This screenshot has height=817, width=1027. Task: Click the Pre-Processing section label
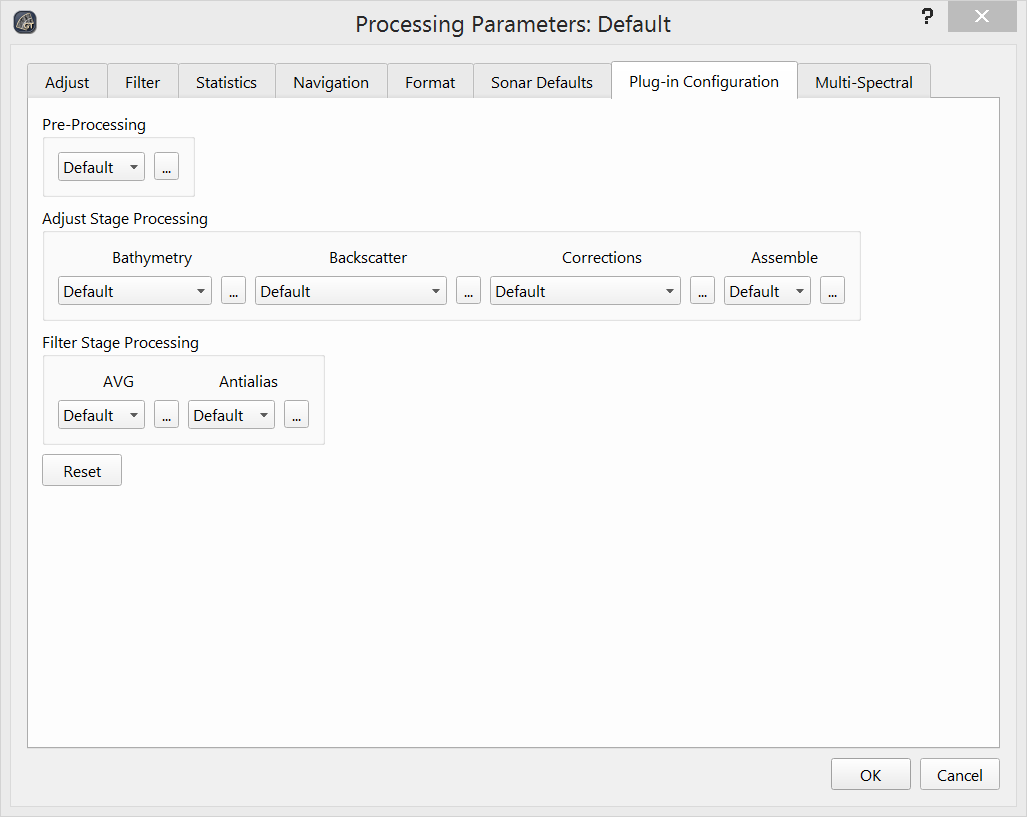(x=94, y=124)
